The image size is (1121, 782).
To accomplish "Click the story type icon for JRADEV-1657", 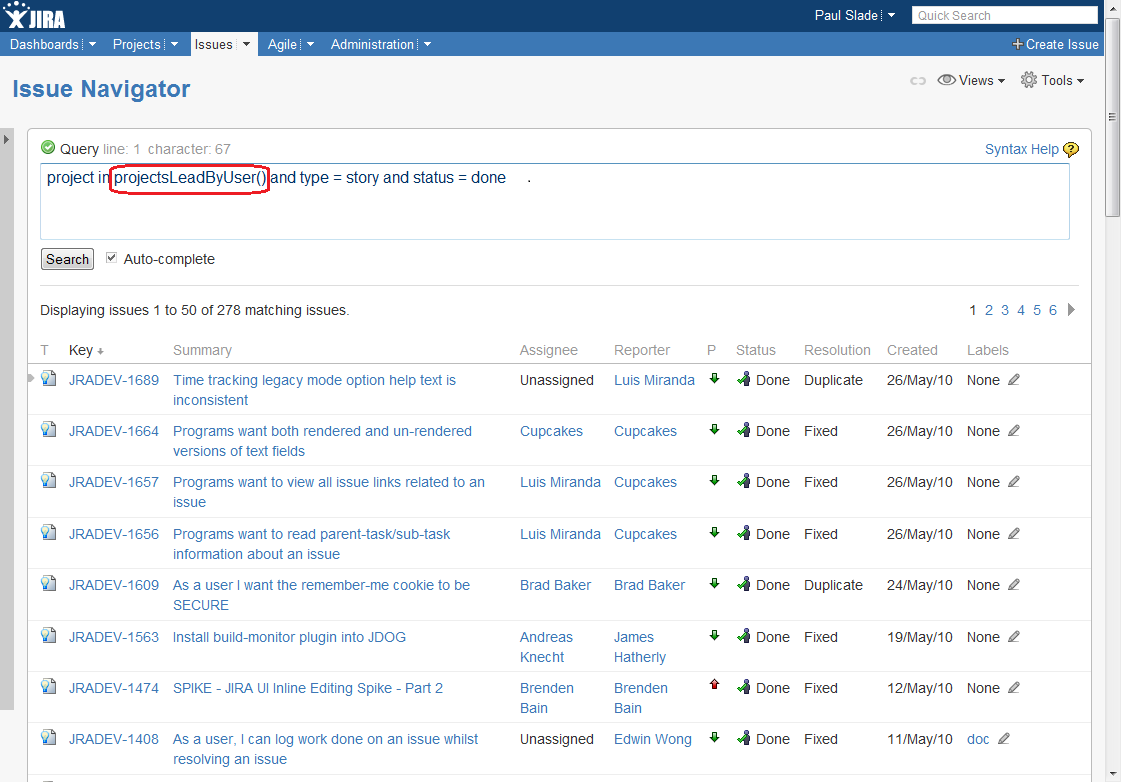I will (49, 480).
